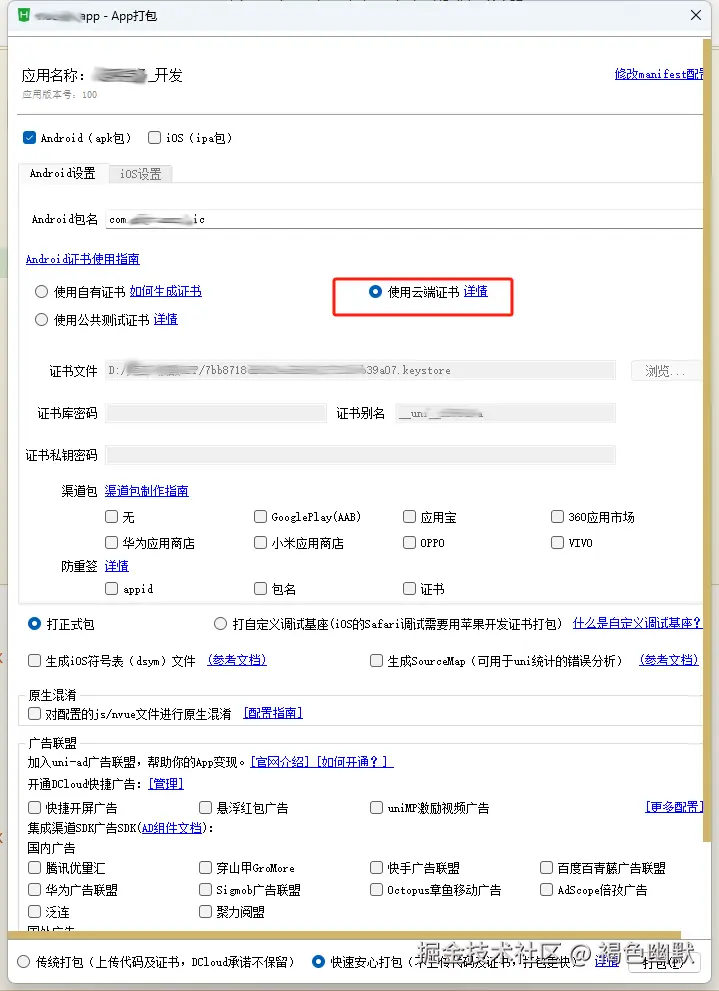
Task: Check the appid anti-resign checkbox
Action: point(112,589)
